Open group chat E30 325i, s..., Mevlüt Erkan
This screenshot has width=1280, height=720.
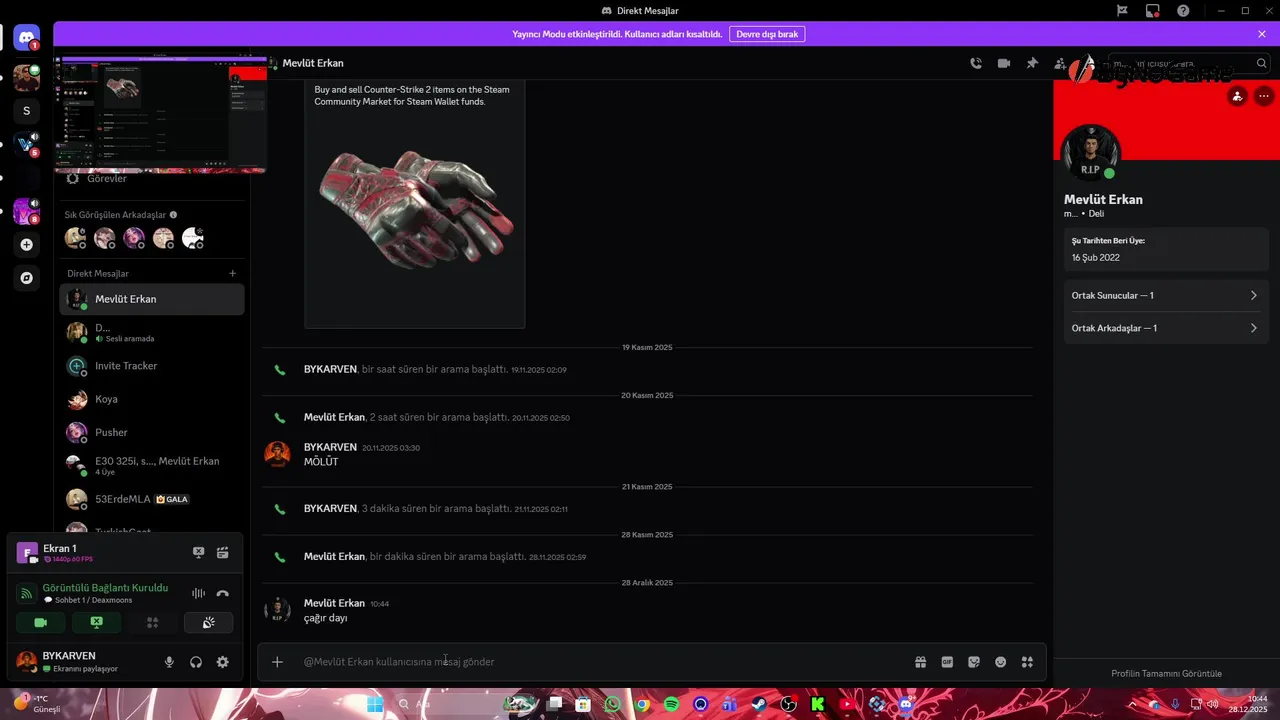[x=152, y=464]
